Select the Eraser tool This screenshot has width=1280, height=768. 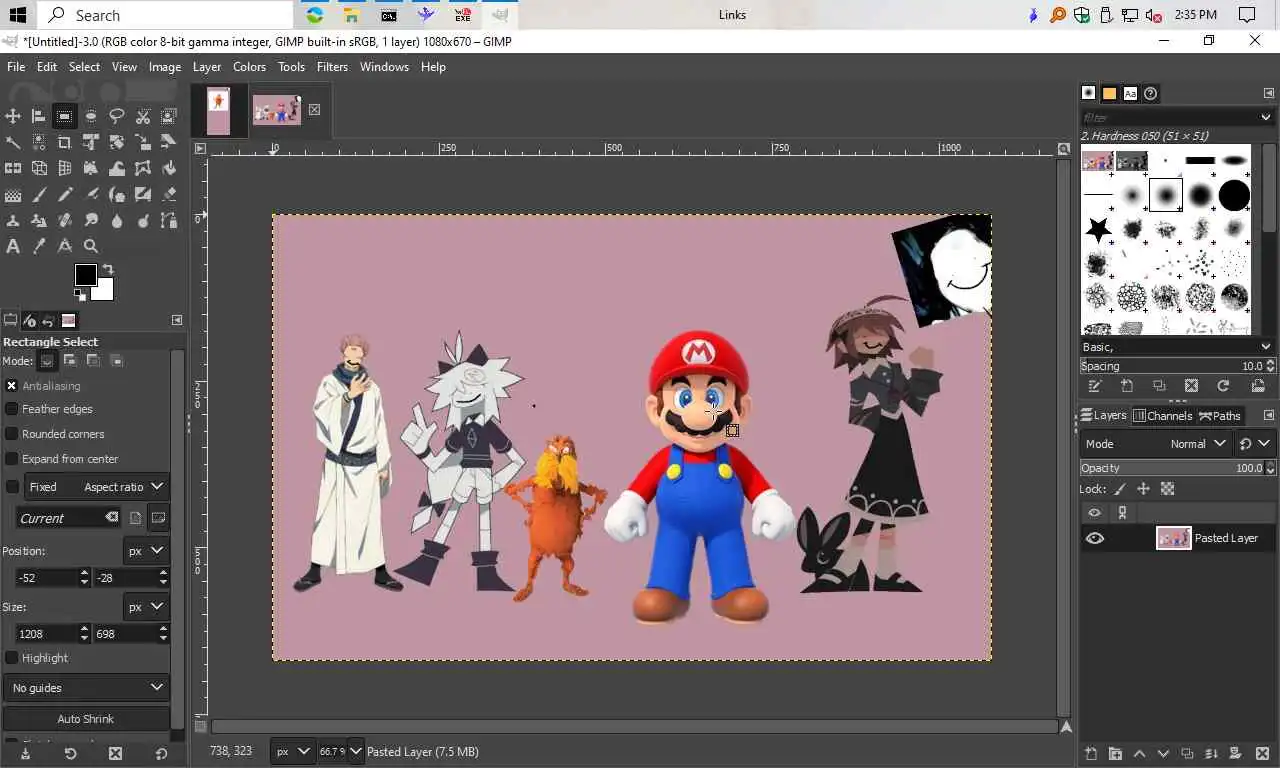(169, 194)
